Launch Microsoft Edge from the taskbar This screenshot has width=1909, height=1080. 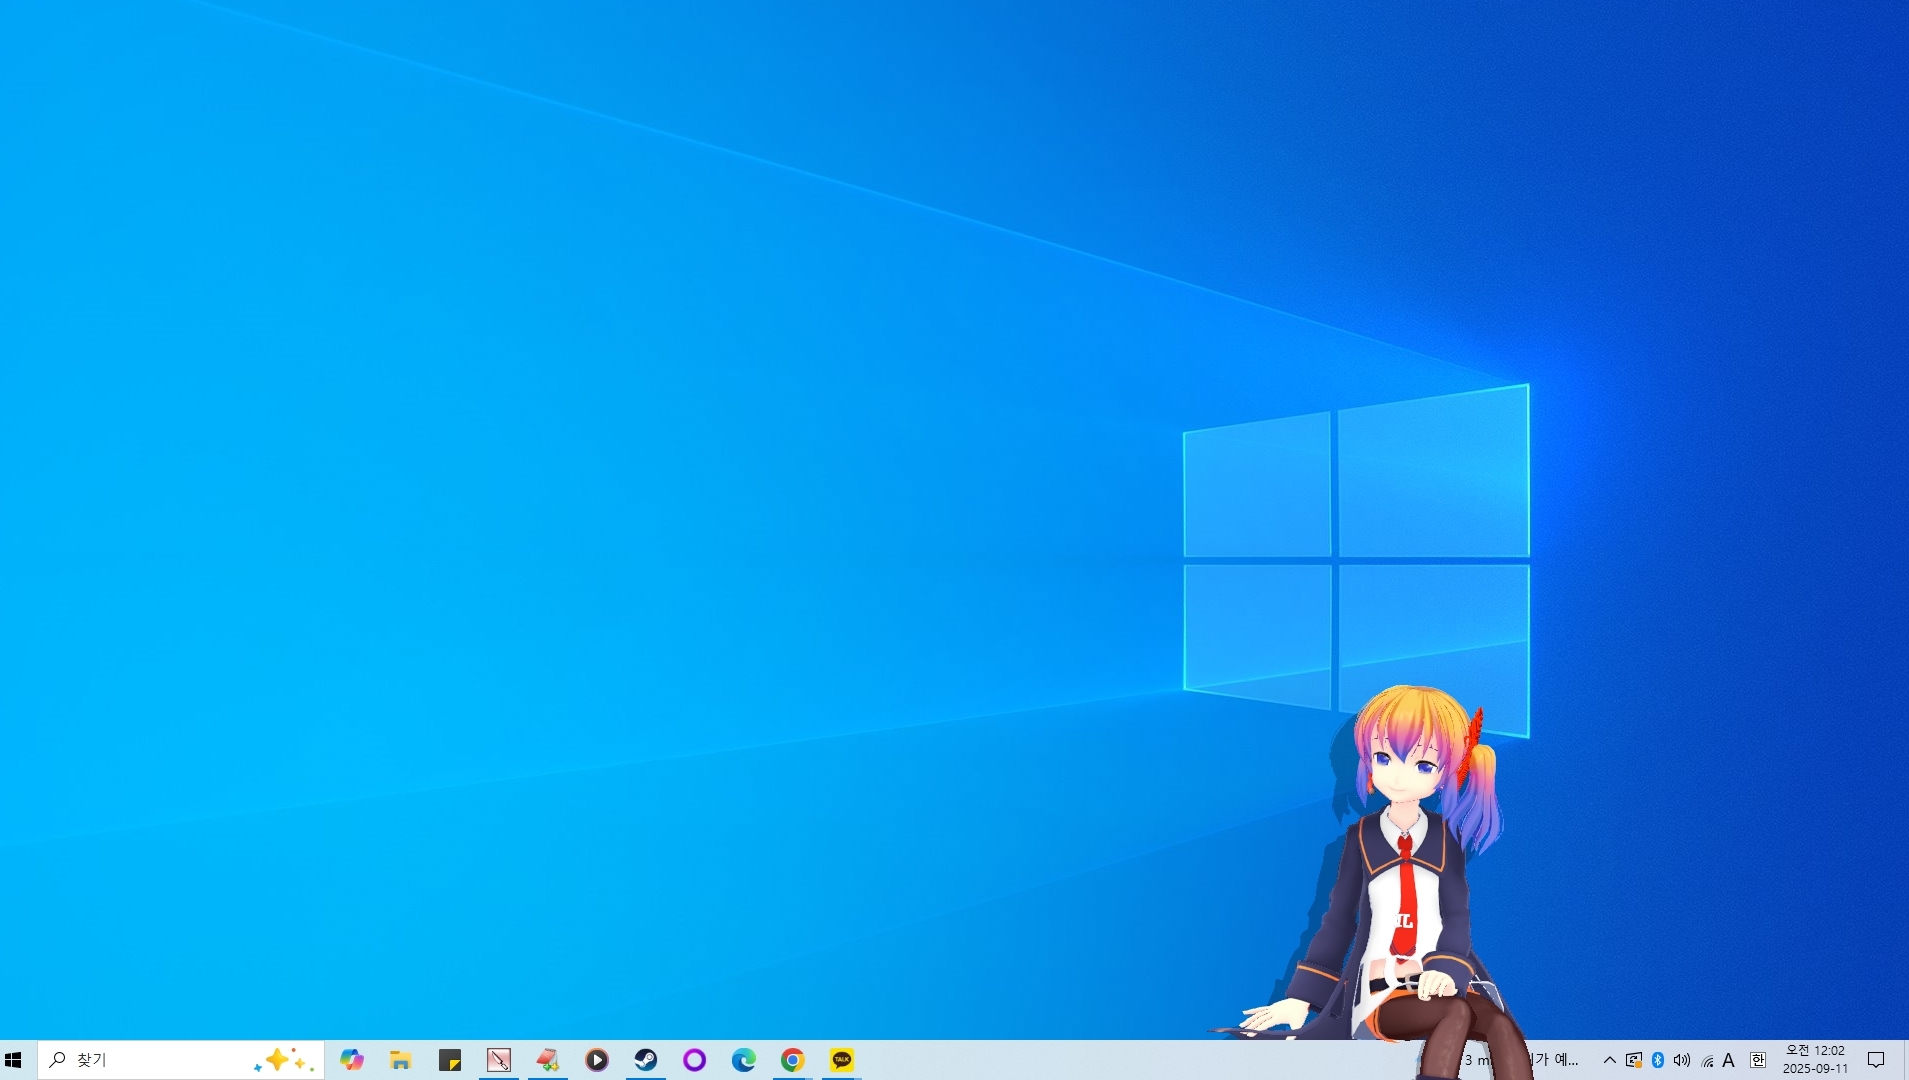tap(744, 1060)
